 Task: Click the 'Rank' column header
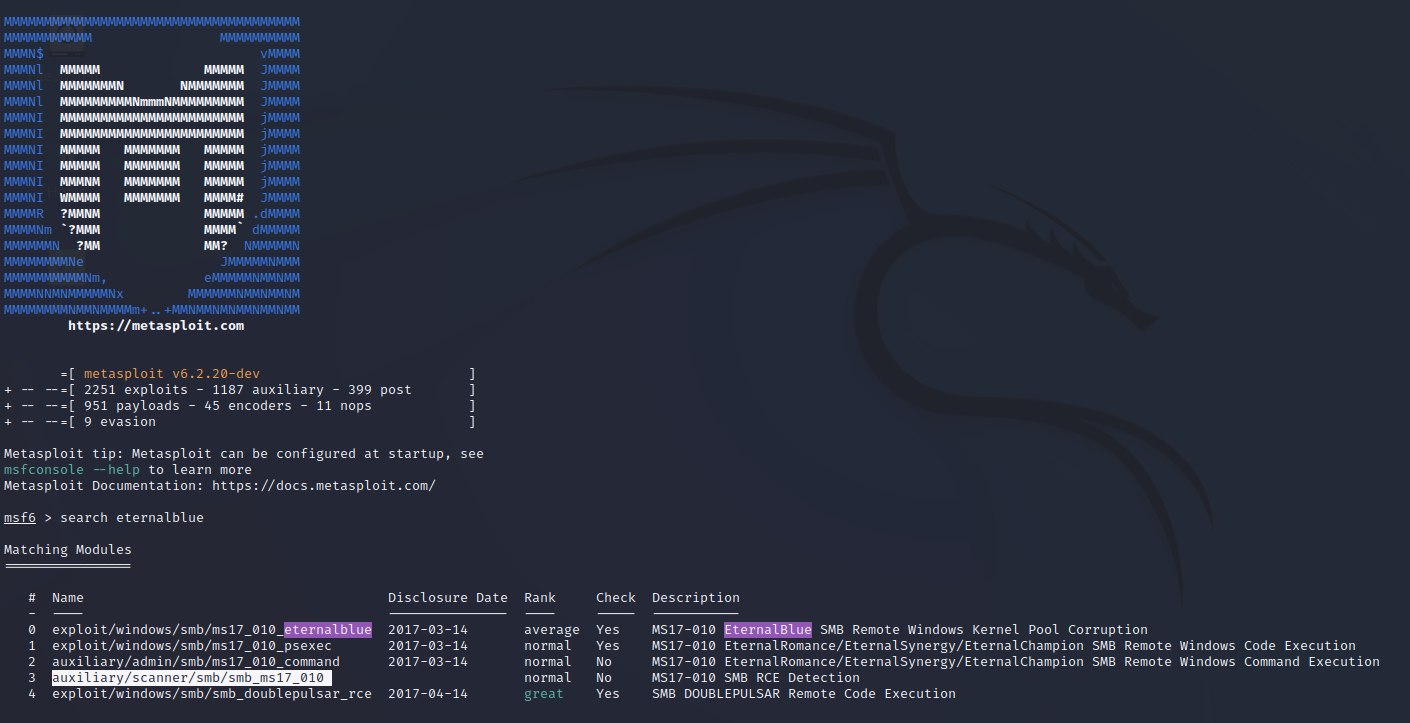[540, 597]
